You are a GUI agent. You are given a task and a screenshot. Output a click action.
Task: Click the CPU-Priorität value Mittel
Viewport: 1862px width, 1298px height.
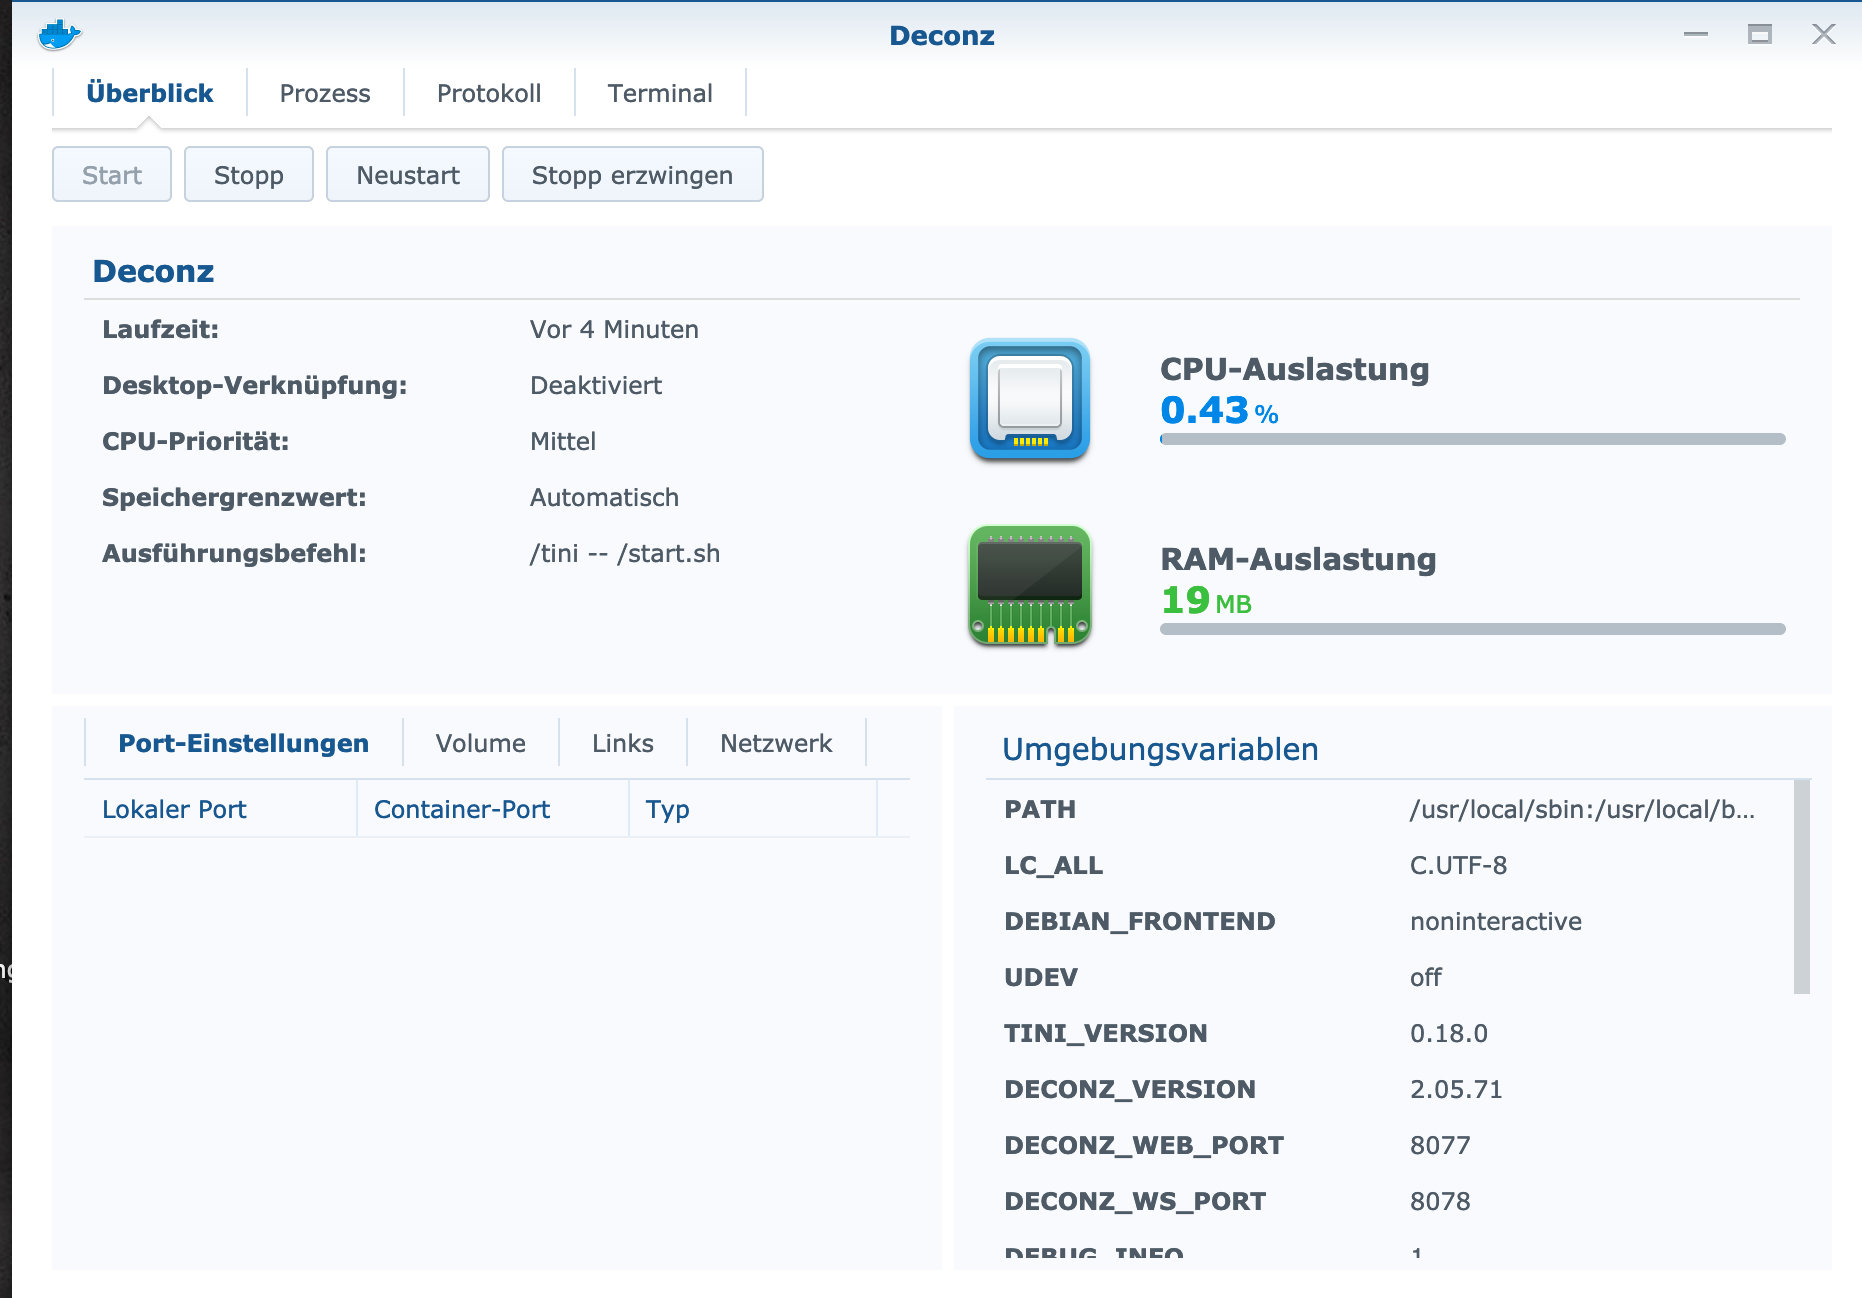[563, 441]
